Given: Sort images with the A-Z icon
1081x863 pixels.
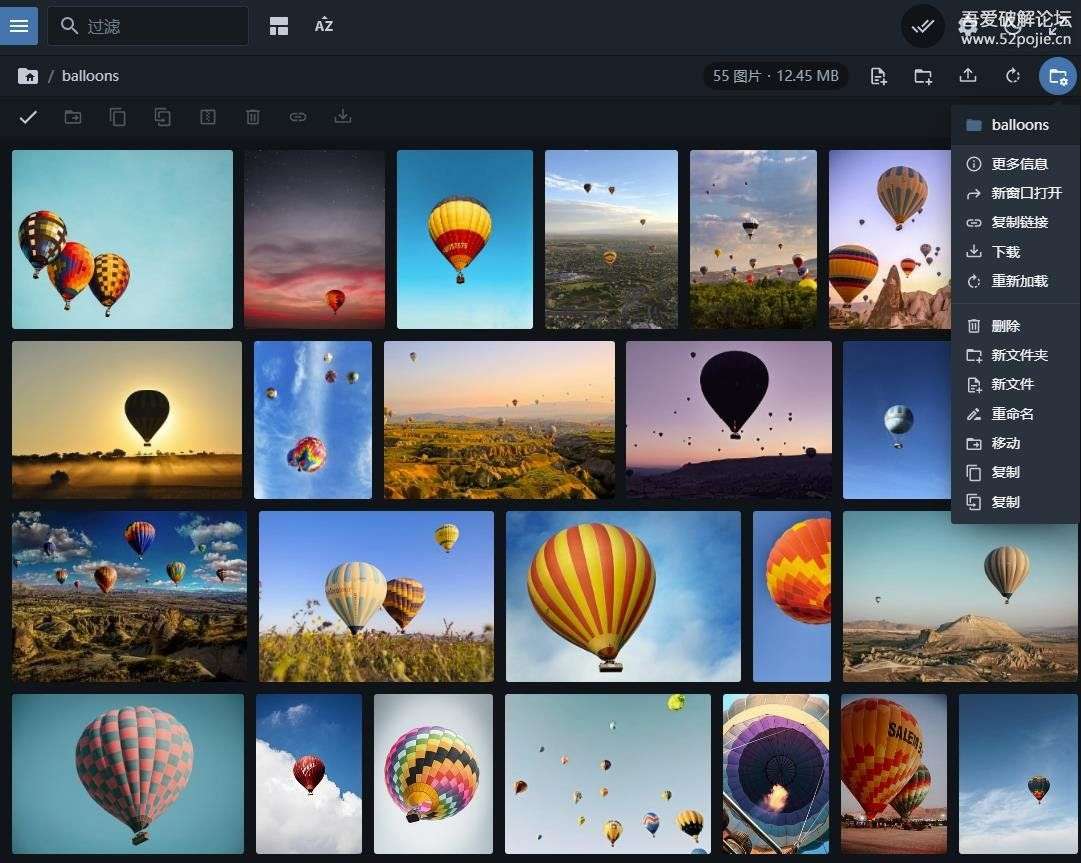Looking at the screenshot, I should point(323,25).
